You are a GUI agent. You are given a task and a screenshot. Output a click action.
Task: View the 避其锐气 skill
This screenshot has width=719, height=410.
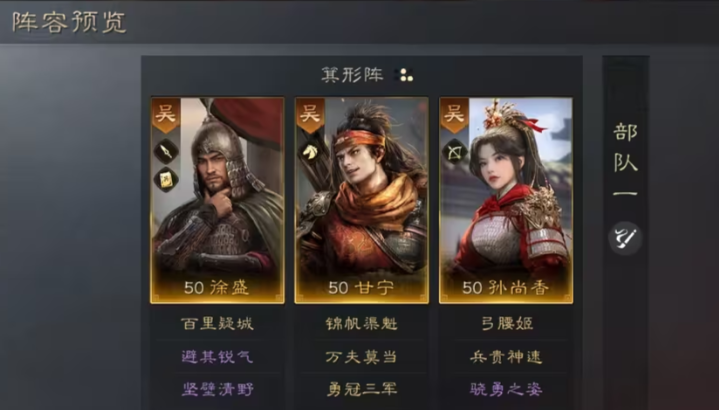[x=217, y=356]
